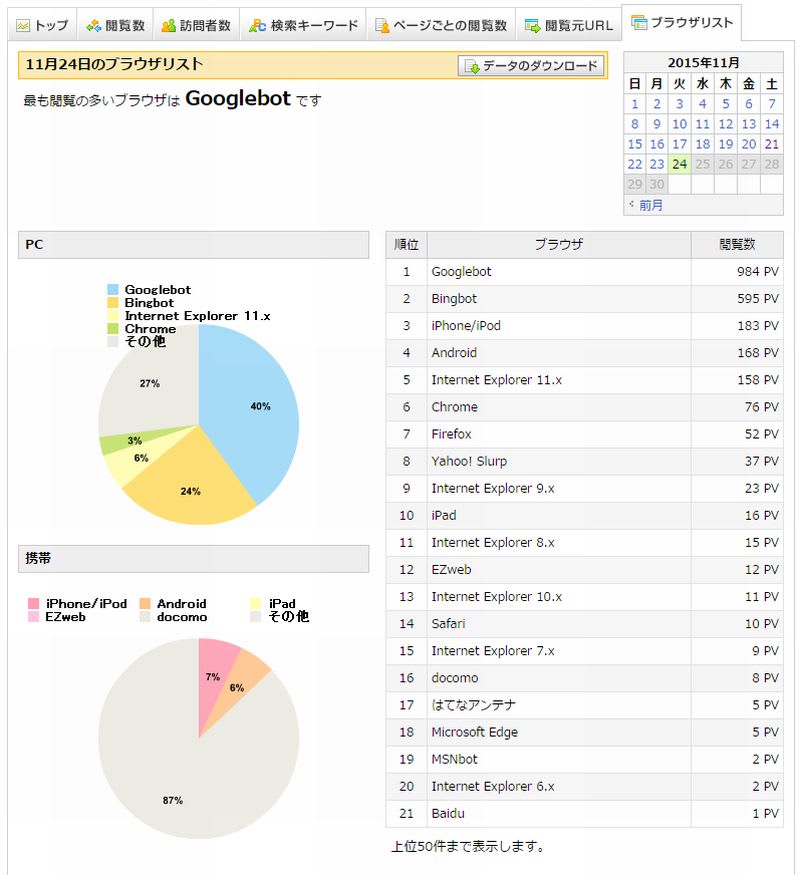Click the 検索キーワード tab icon

(257, 26)
